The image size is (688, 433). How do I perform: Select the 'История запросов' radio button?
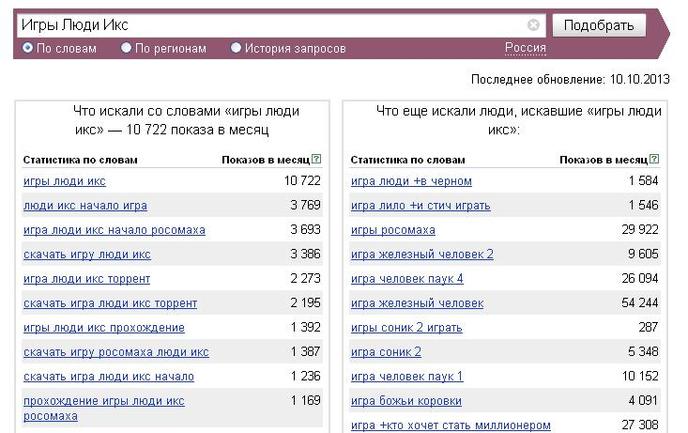236,47
